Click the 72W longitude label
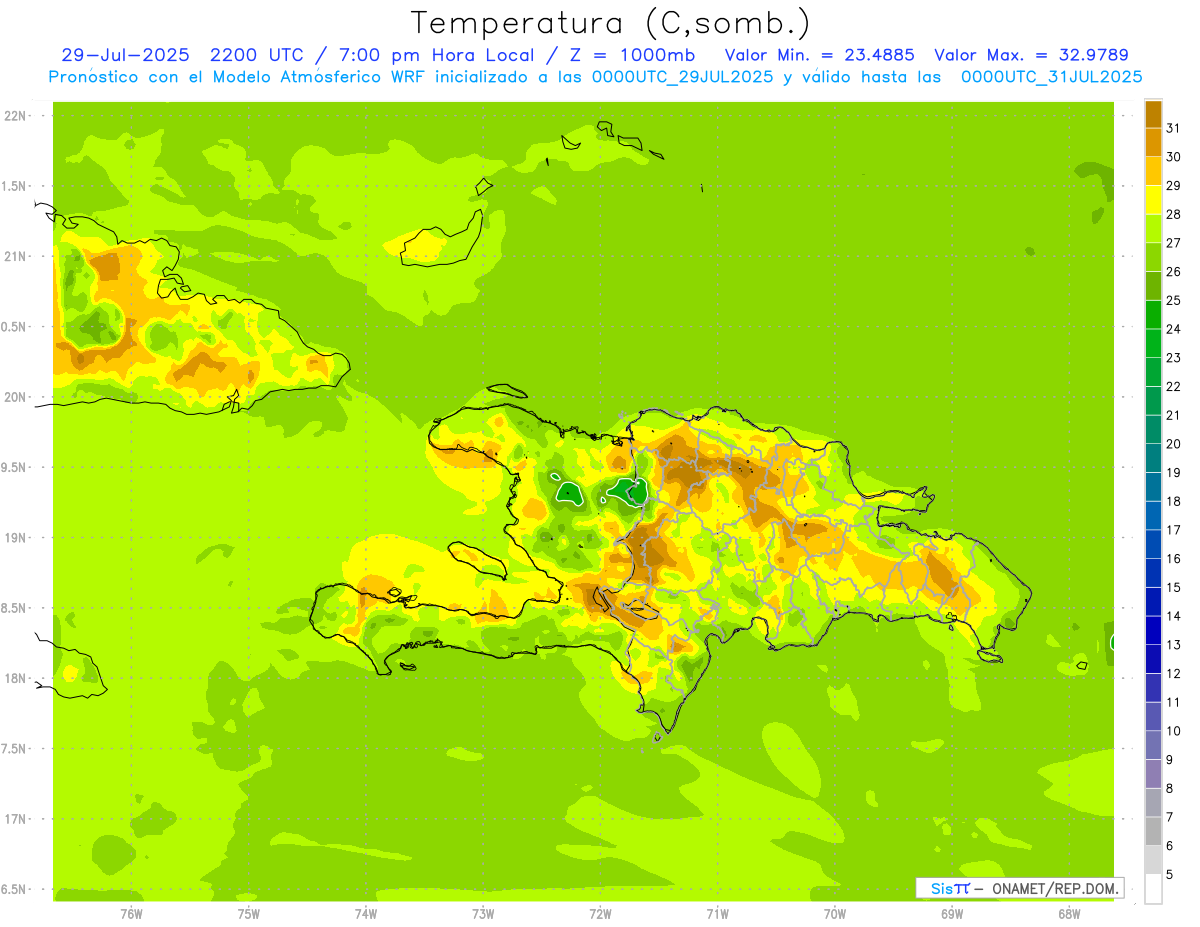1200x927 pixels. (600, 913)
